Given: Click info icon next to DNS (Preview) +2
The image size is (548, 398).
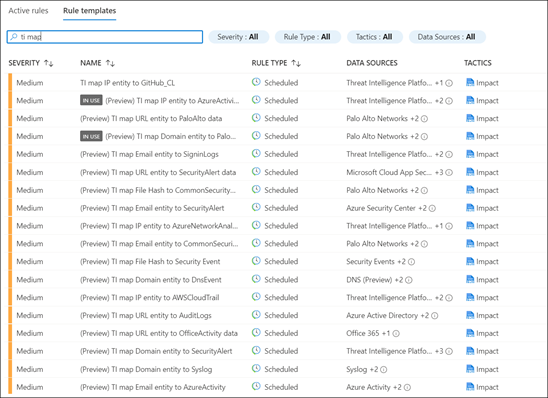Looking at the screenshot, I should pos(409,280).
